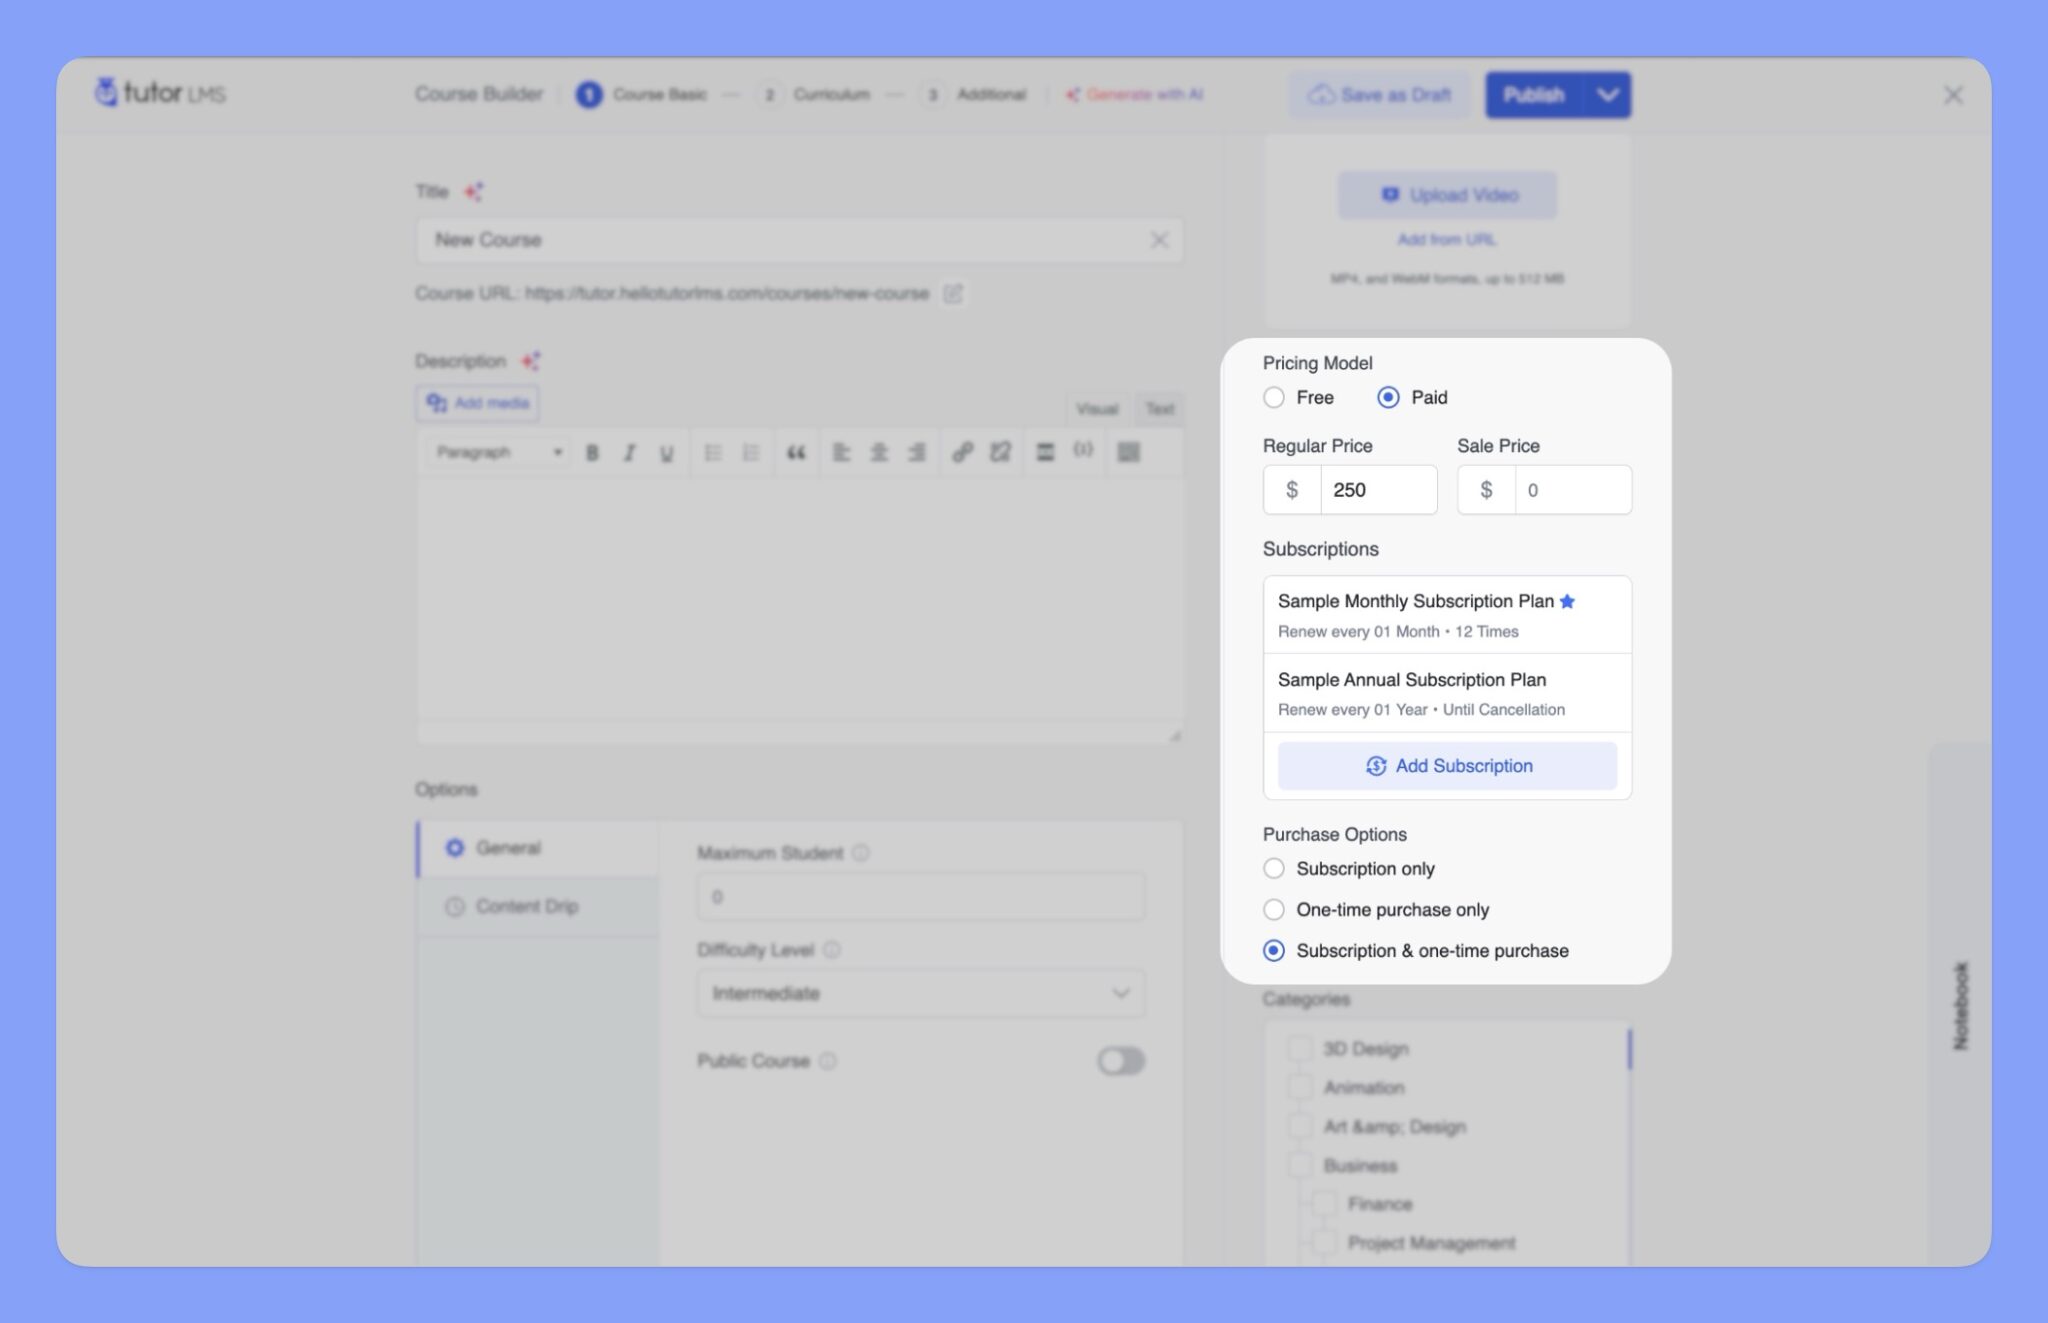Open the Add media dialog
The height and width of the screenshot is (1323, 2048).
pyautogui.click(x=477, y=403)
